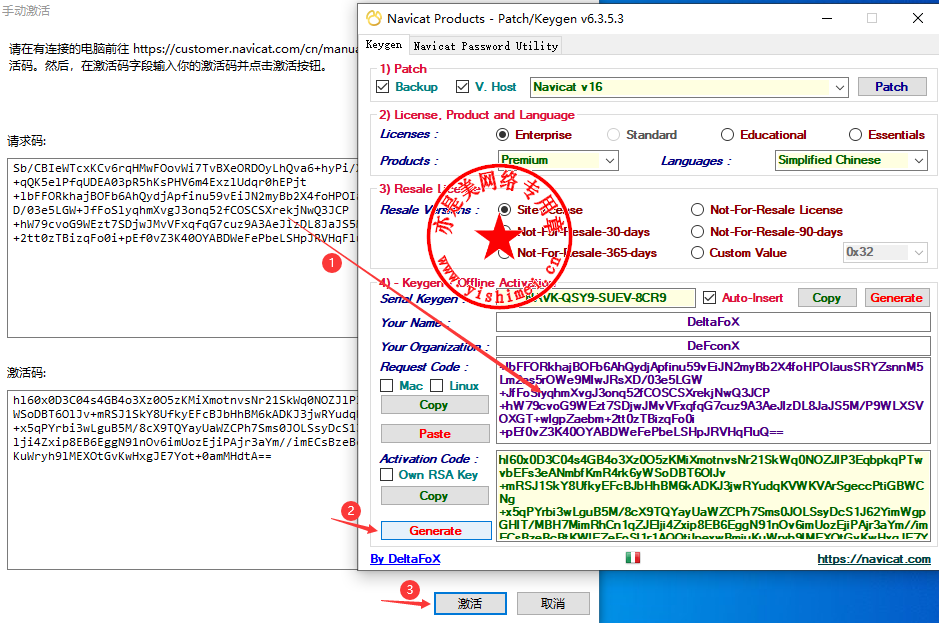Click the Your Name field containing DeltaFoX
The image size is (939, 623).
tap(713, 322)
